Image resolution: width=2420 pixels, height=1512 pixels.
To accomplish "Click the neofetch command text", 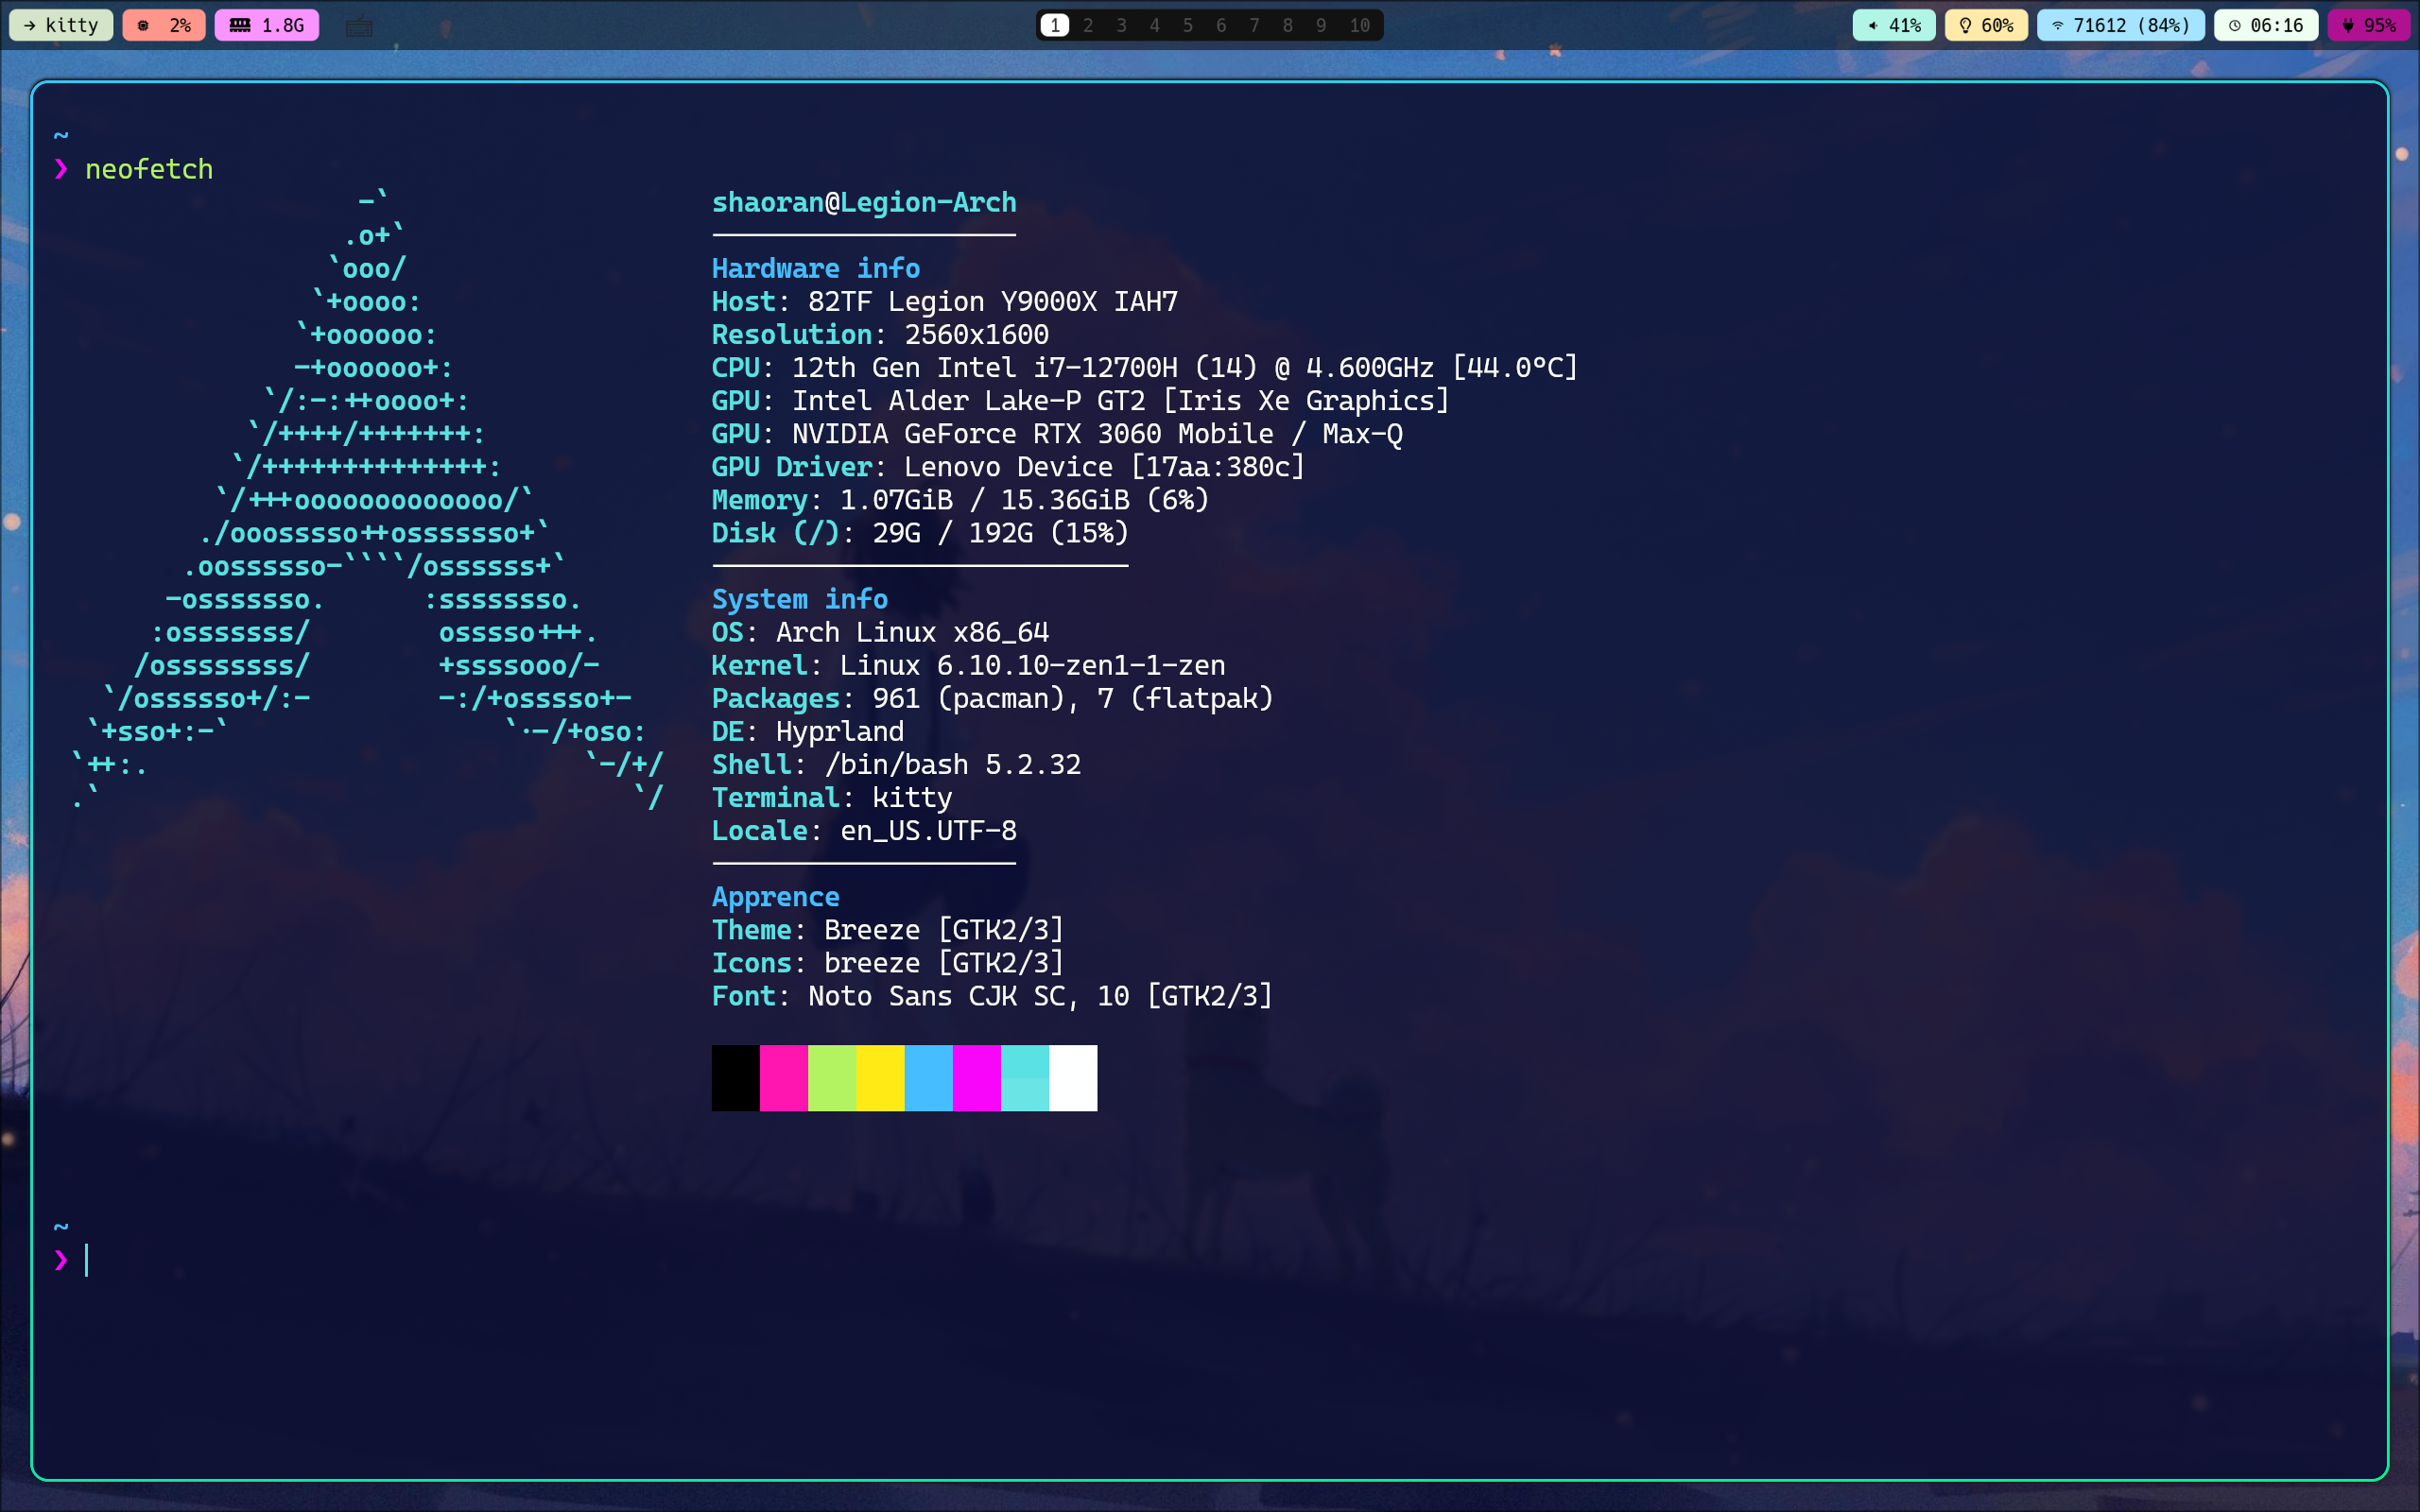I will click(x=149, y=169).
